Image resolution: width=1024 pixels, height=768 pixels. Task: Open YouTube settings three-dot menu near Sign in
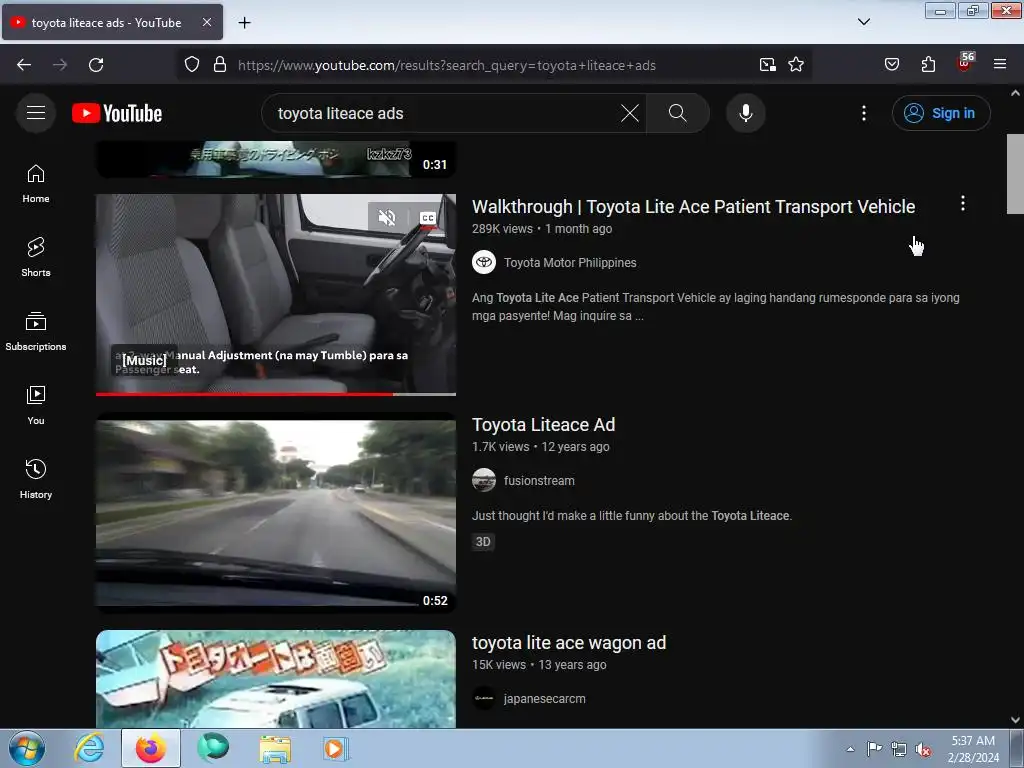coord(864,113)
